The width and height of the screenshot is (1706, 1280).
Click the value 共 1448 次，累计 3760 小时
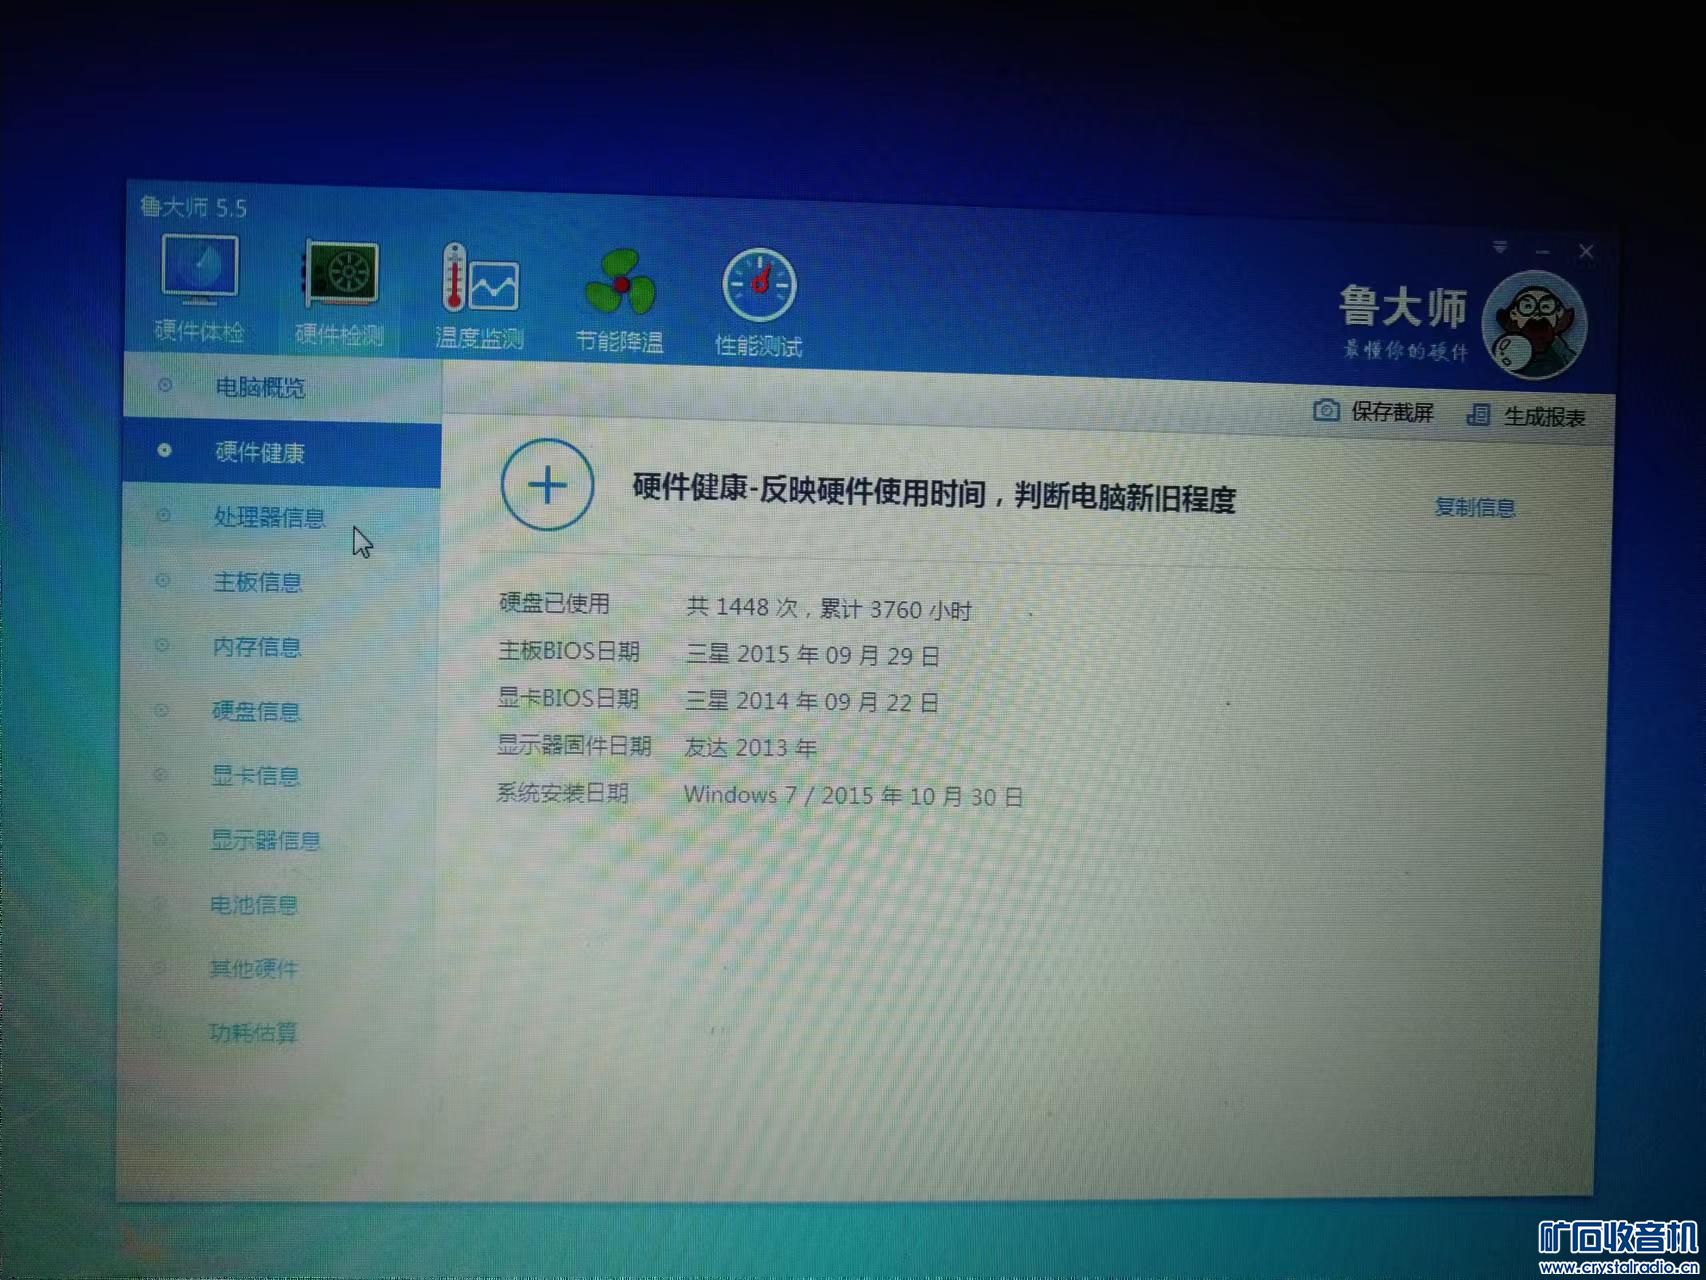829,609
